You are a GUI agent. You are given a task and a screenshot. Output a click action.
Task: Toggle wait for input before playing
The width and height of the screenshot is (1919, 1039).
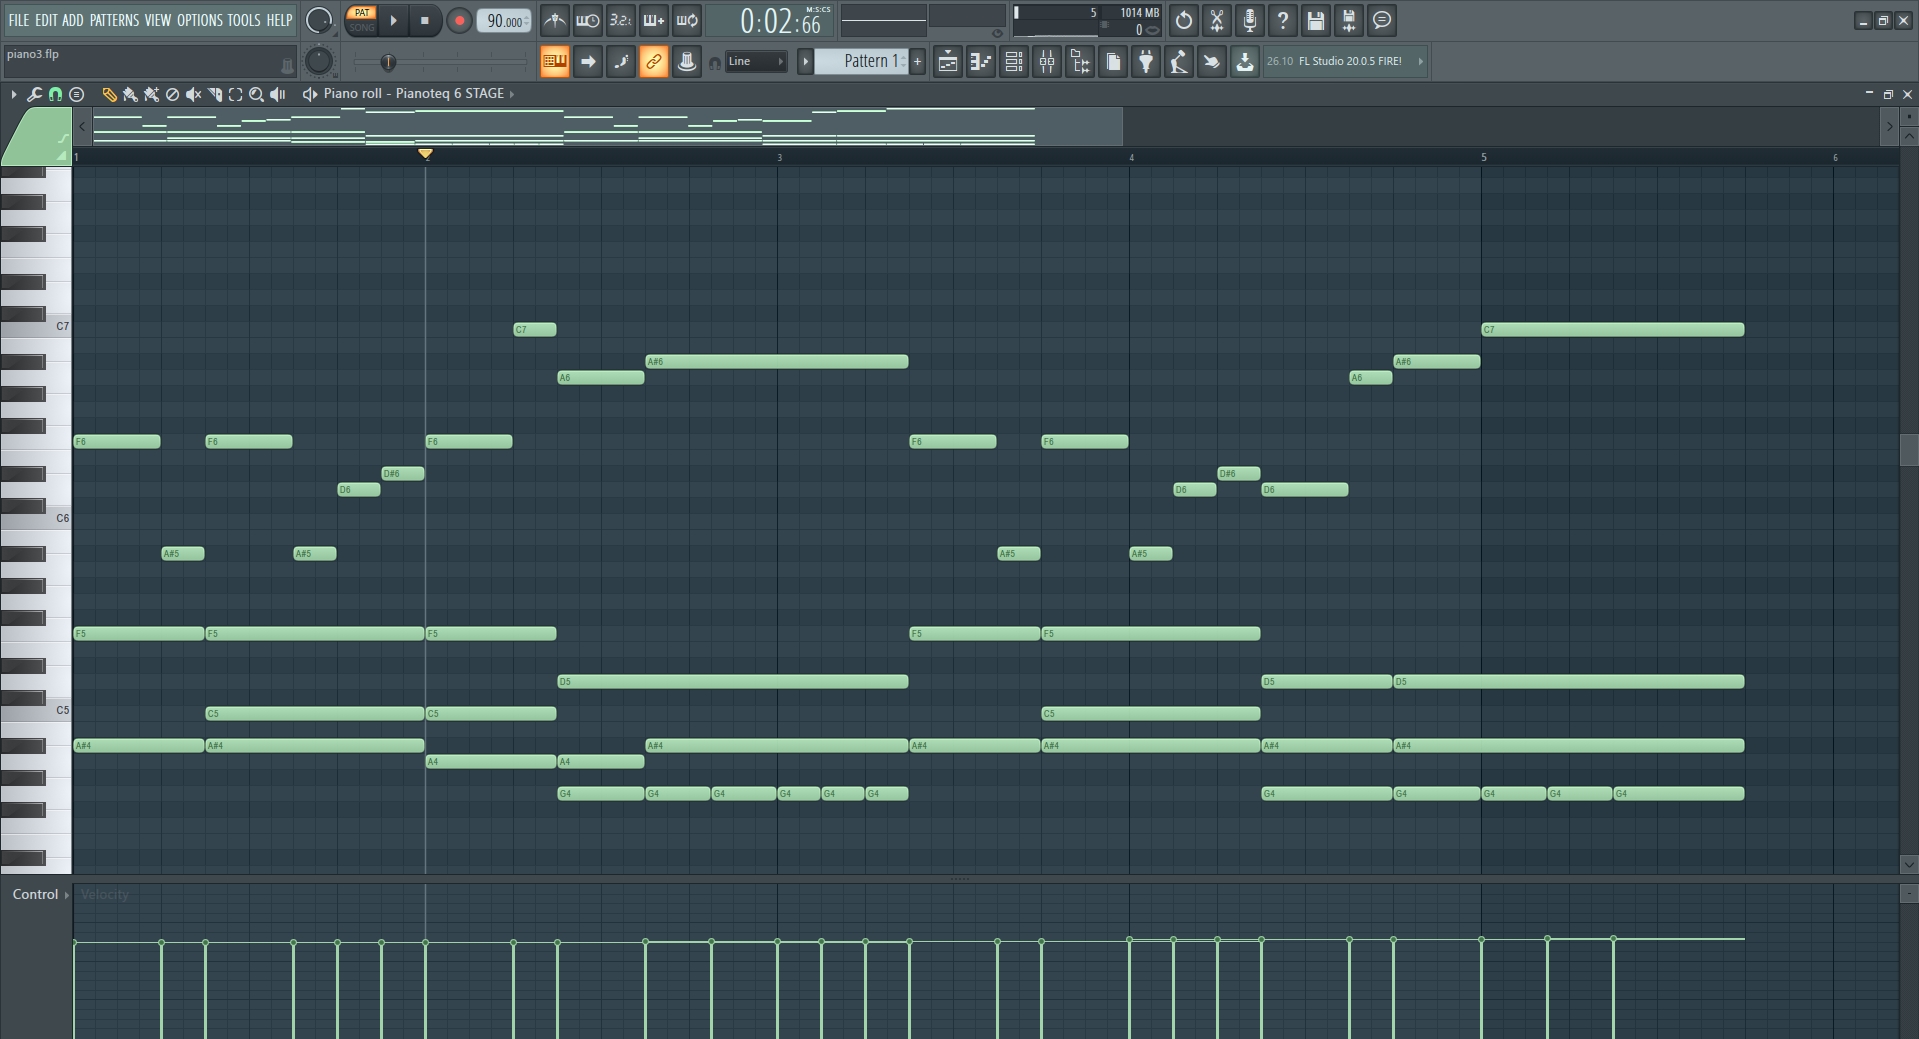pyautogui.click(x=588, y=20)
